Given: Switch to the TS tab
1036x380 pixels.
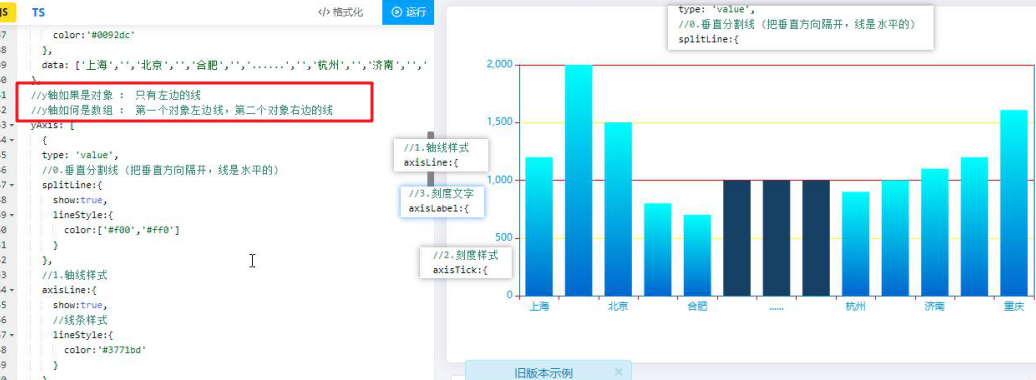Looking at the screenshot, I should point(38,13).
